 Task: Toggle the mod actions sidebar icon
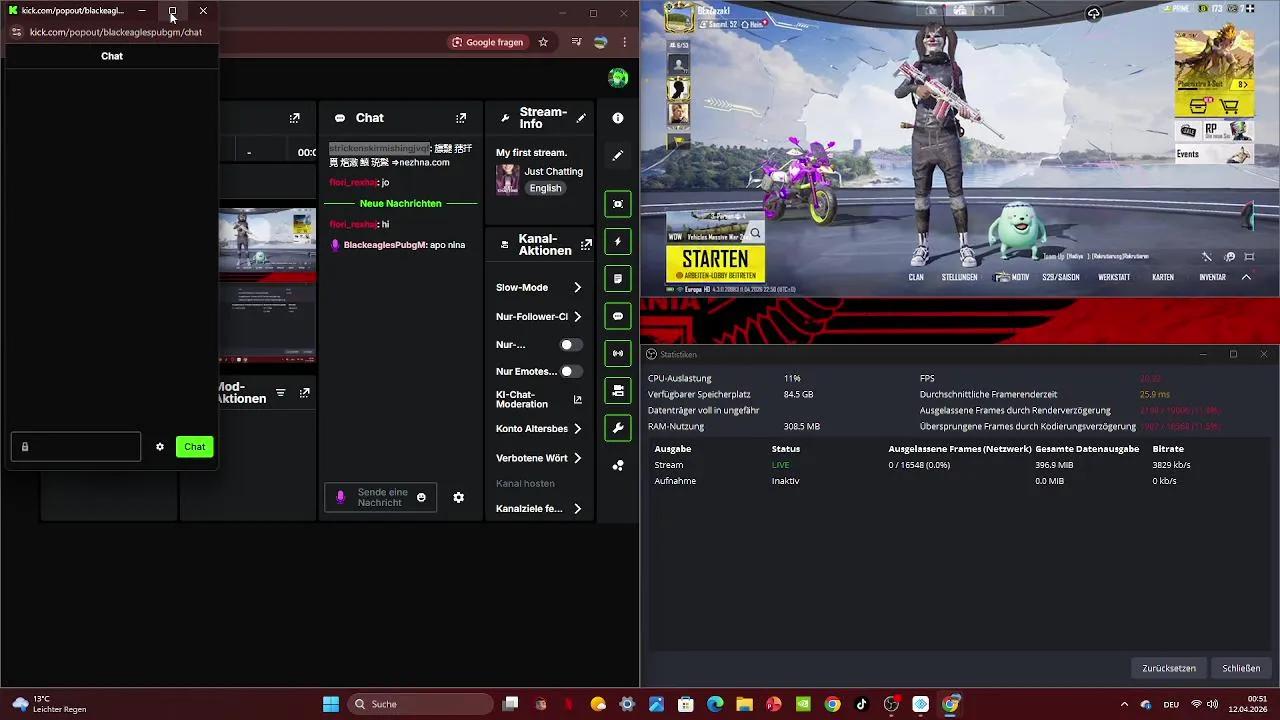click(x=618, y=391)
